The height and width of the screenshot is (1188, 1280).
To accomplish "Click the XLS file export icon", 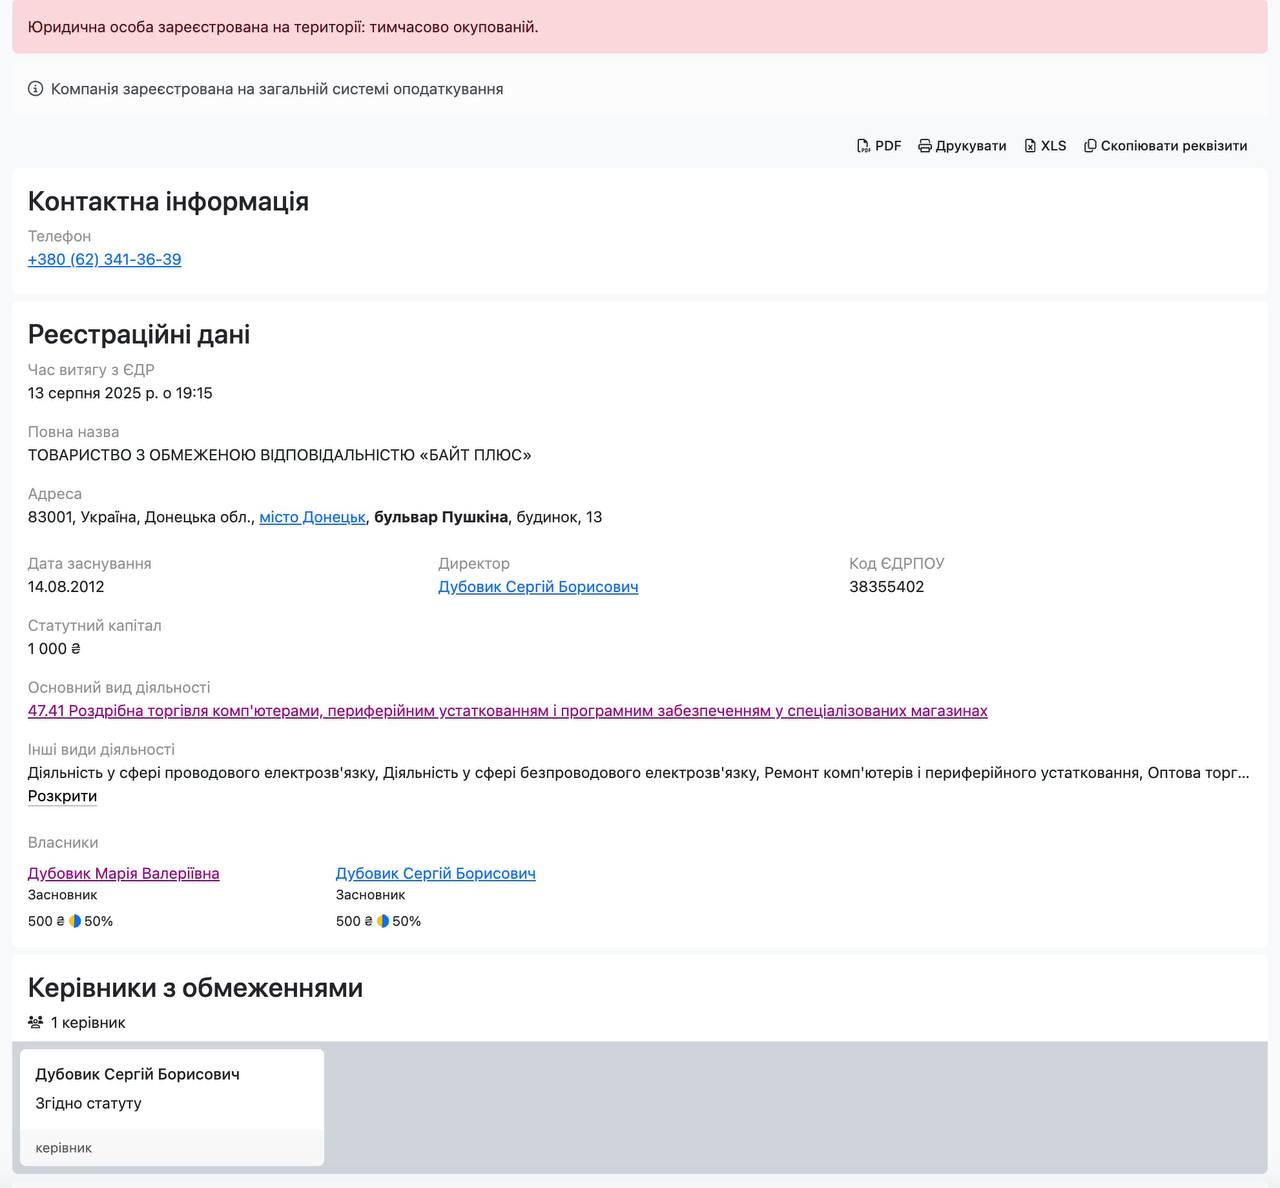I will (1030, 146).
